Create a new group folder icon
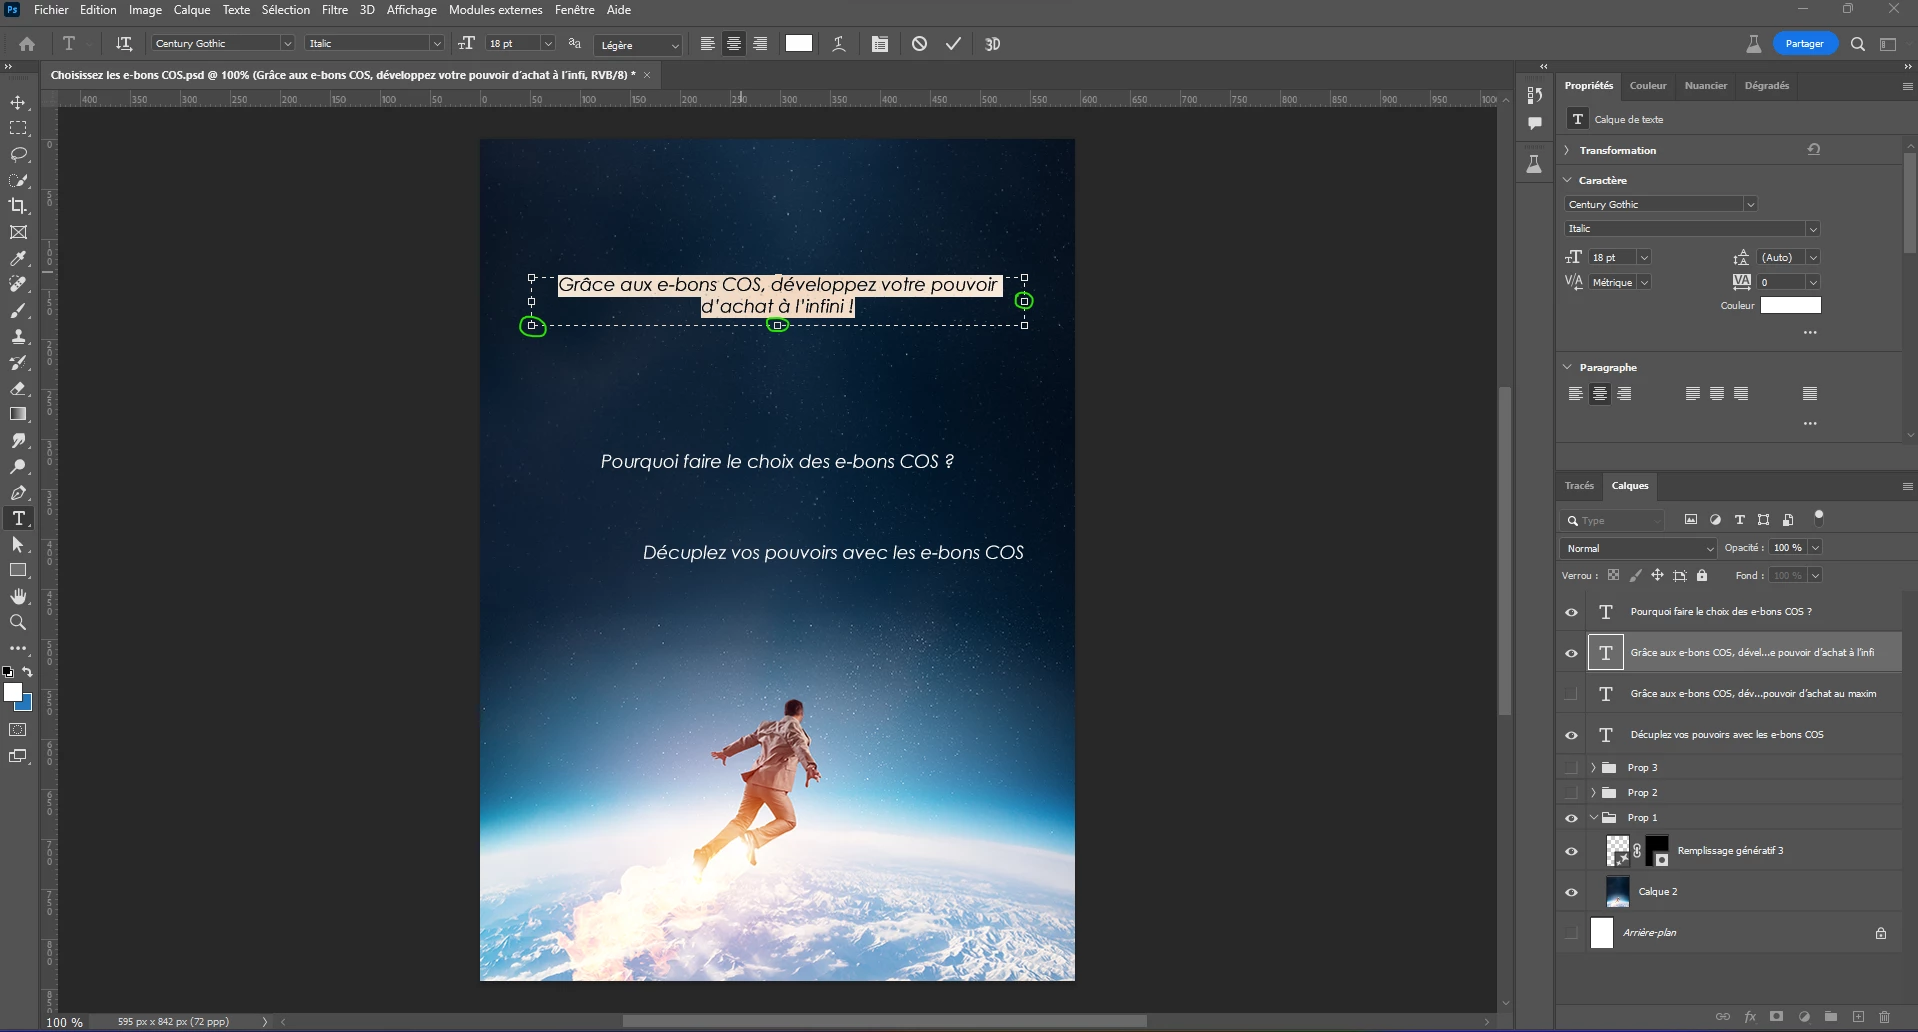Screen dimensions: 1918x1032 [1830, 1017]
